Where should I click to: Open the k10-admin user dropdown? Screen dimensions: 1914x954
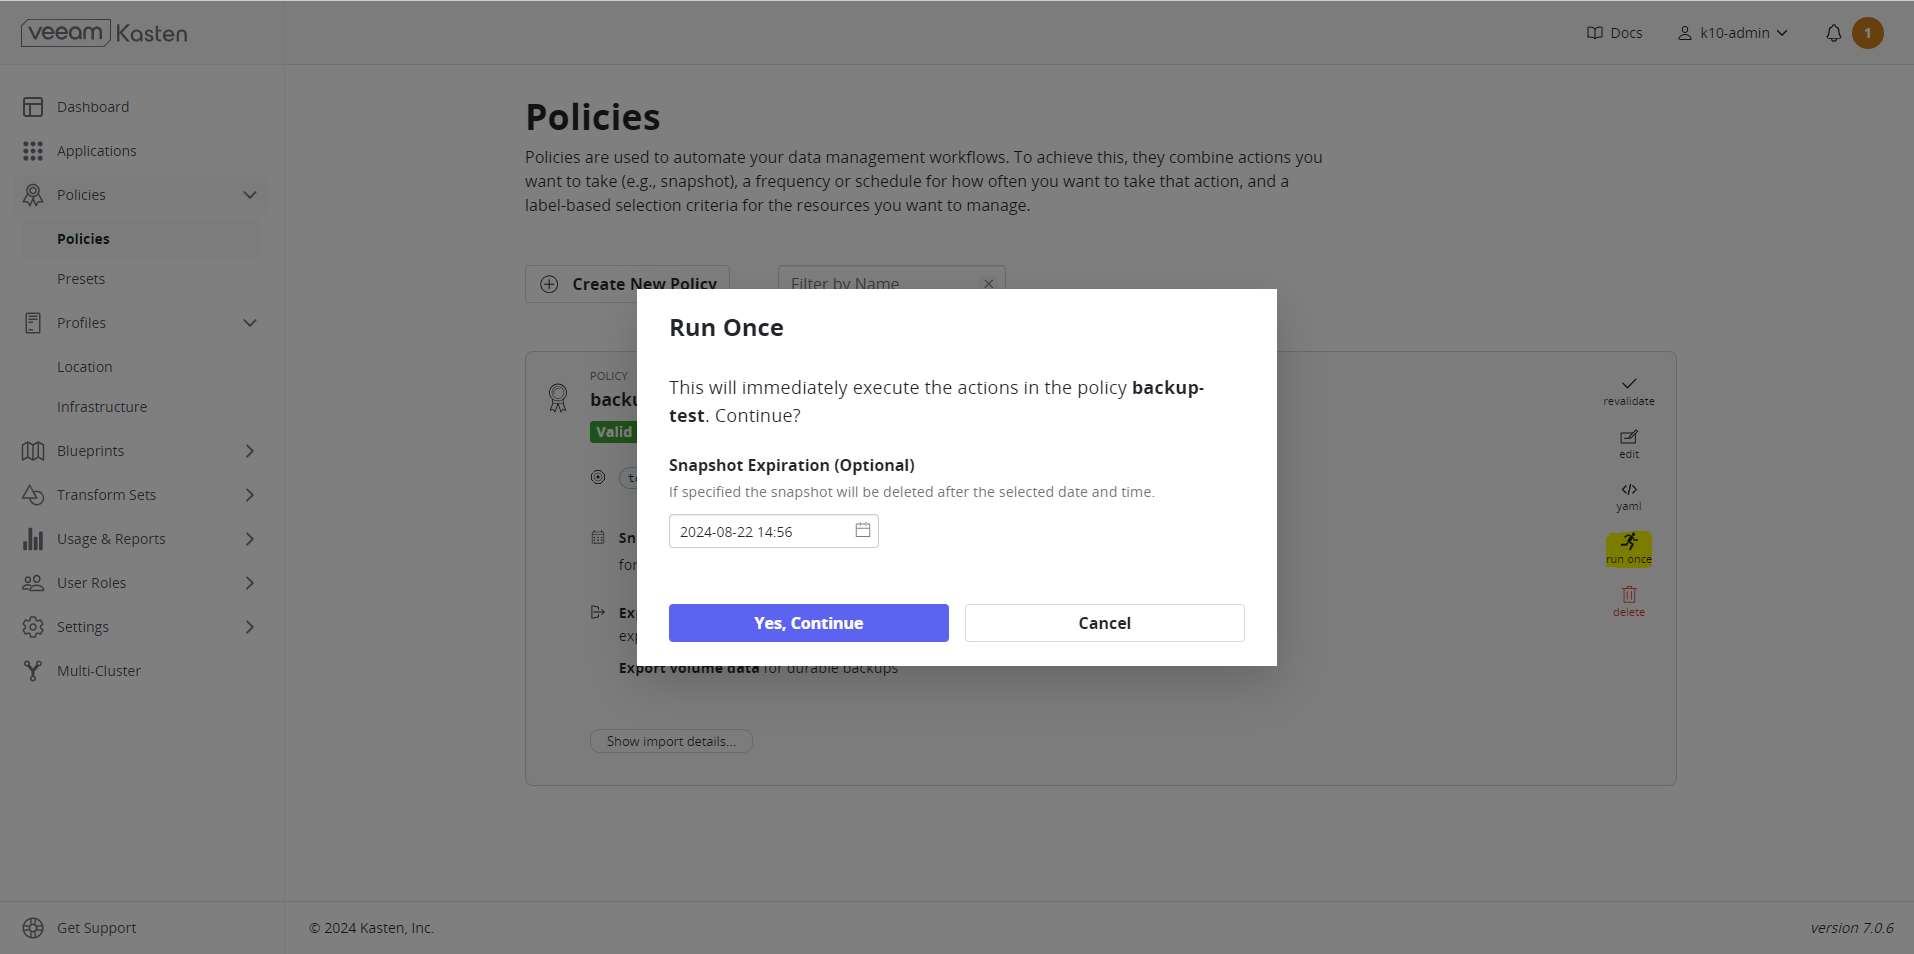pos(1733,33)
